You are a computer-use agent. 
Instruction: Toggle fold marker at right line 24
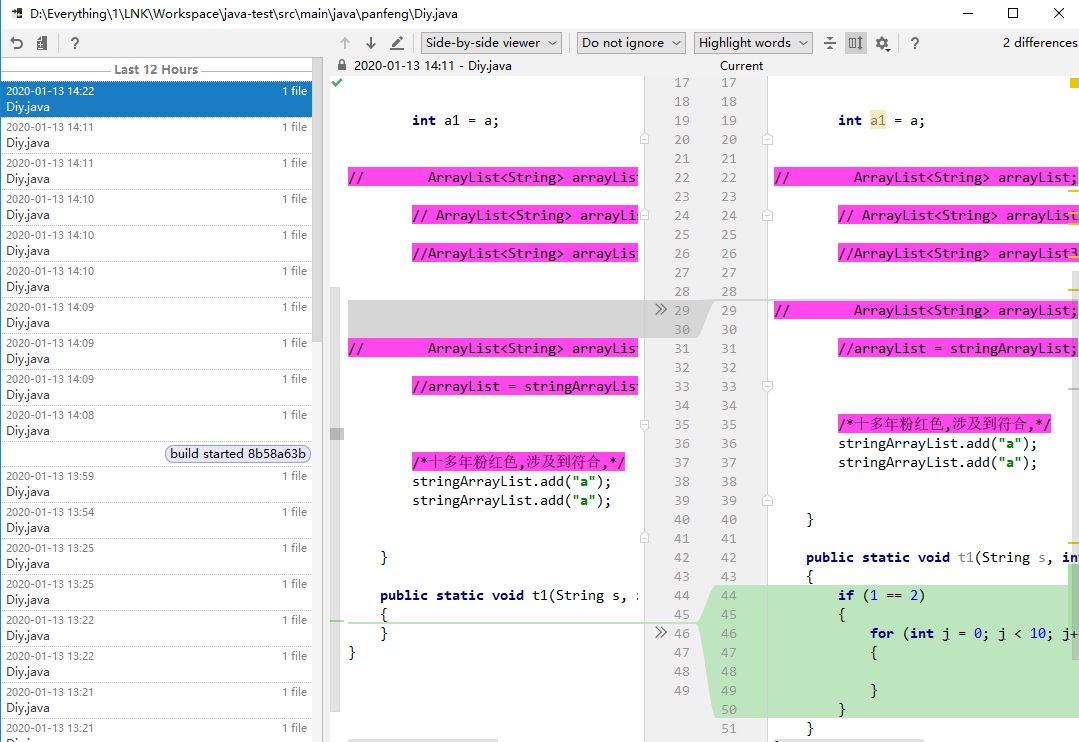point(767,215)
